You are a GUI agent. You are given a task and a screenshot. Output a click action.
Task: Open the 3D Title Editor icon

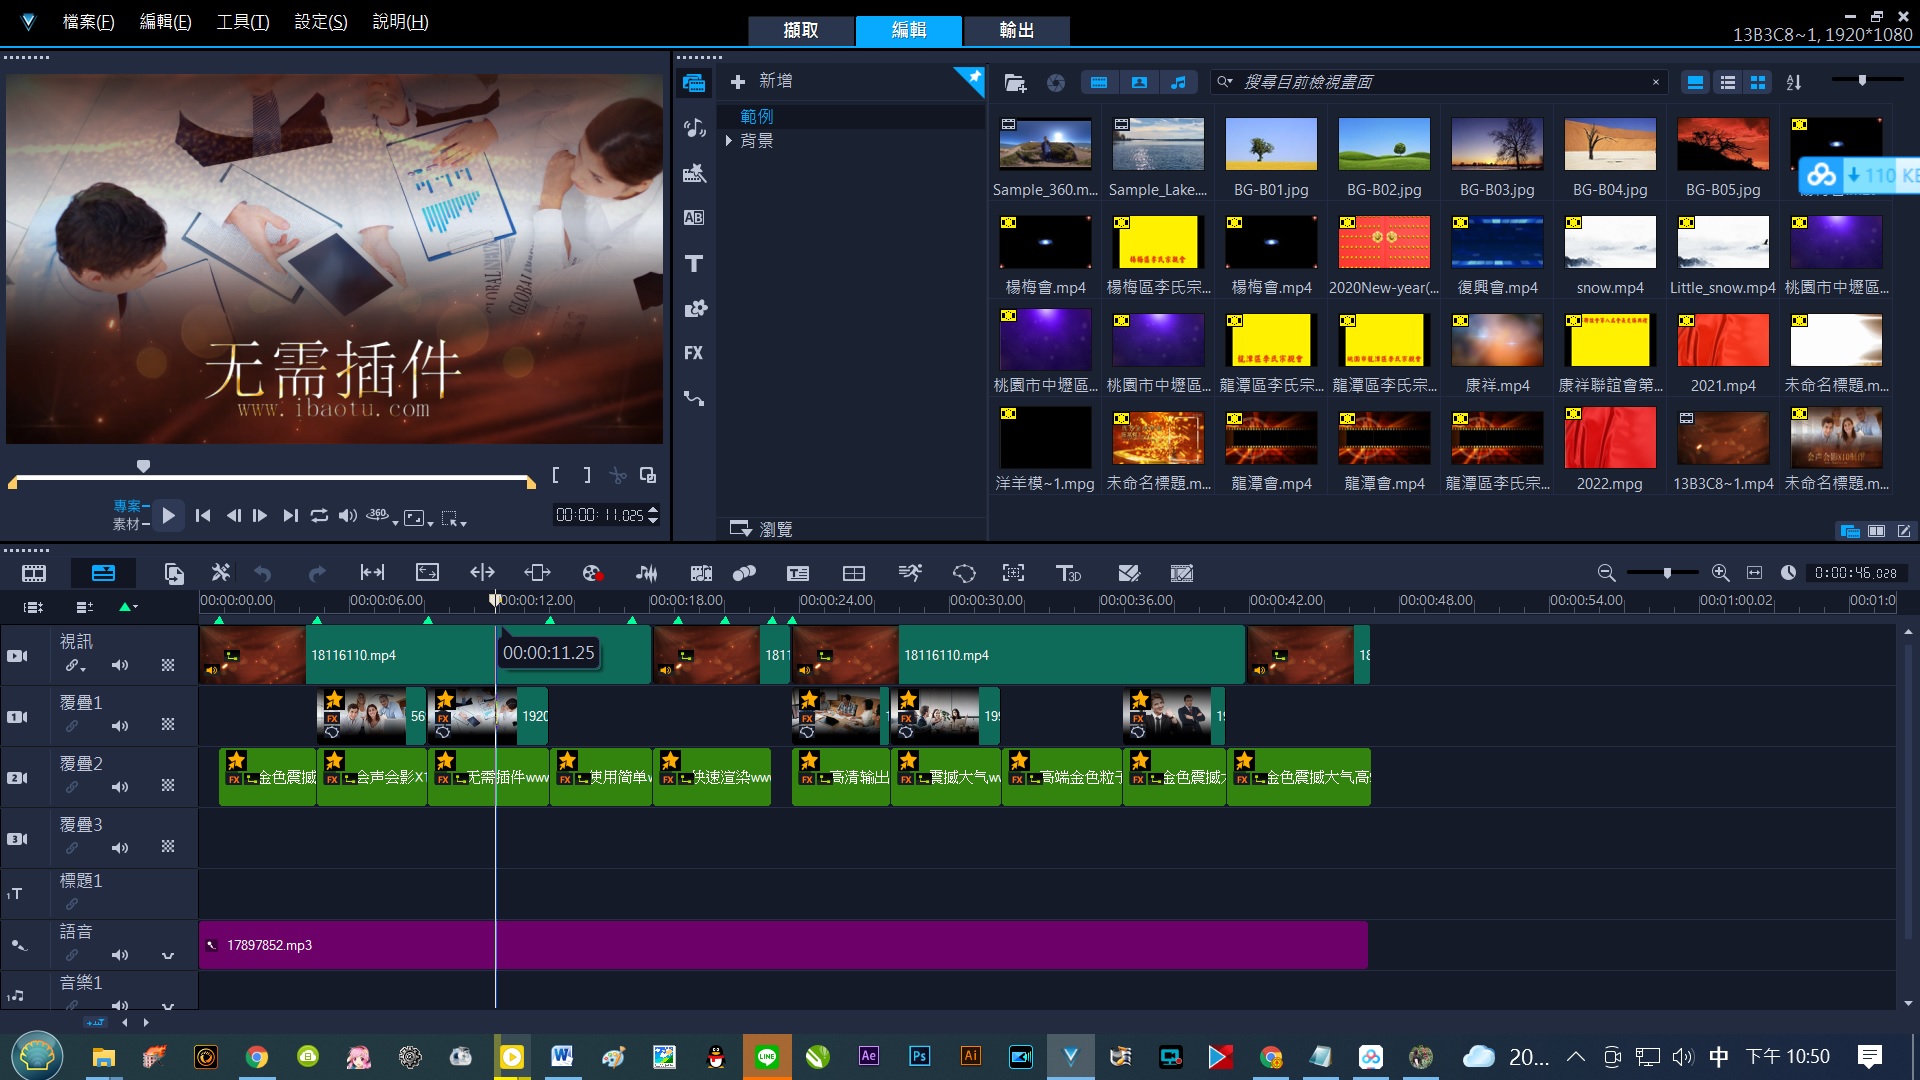point(1068,573)
